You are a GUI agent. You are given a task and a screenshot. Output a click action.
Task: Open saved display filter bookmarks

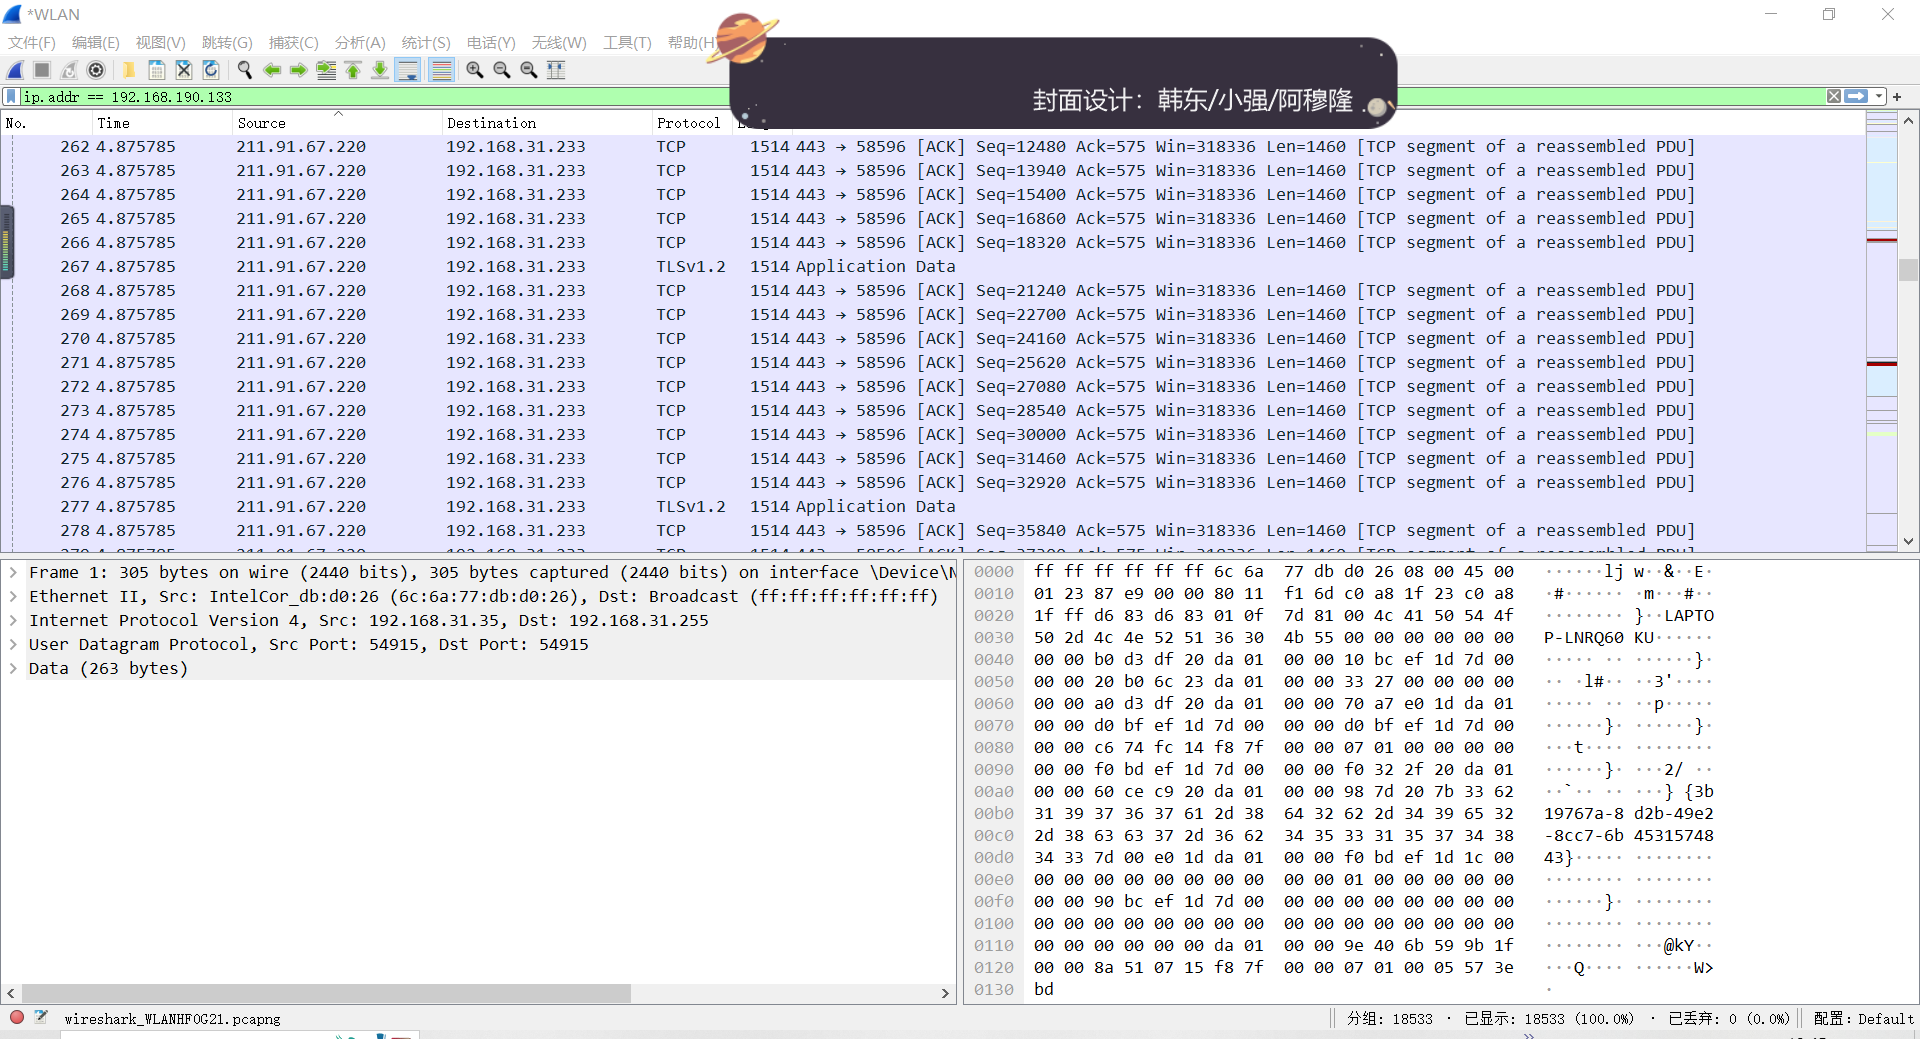11,97
